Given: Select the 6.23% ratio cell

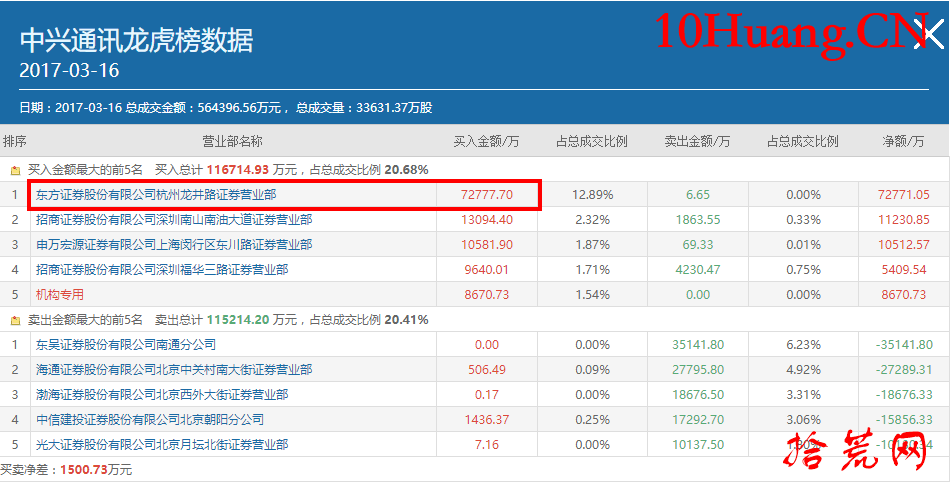Looking at the screenshot, I should 803,345.
